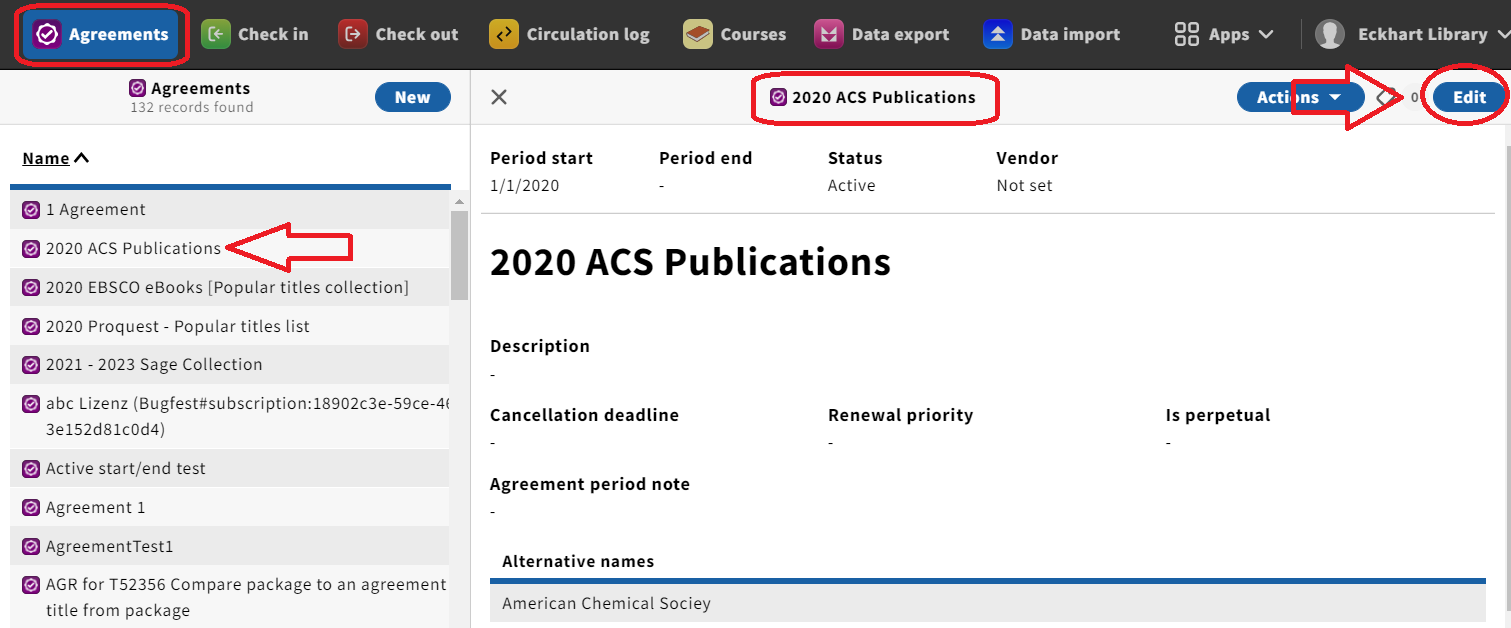Select the 'abc Lizenz' agreement row
The height and width of the screenshot is (628, 1511).
point(230,416)
